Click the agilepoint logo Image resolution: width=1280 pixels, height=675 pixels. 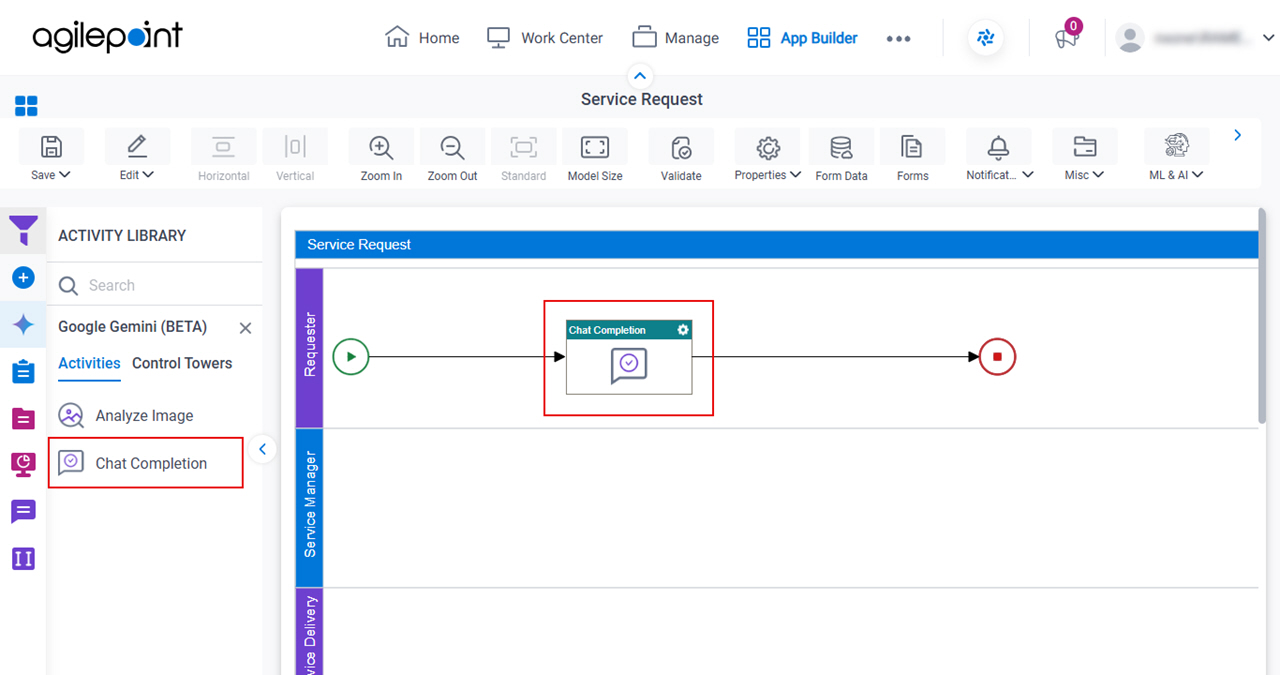tap(108, 37)
